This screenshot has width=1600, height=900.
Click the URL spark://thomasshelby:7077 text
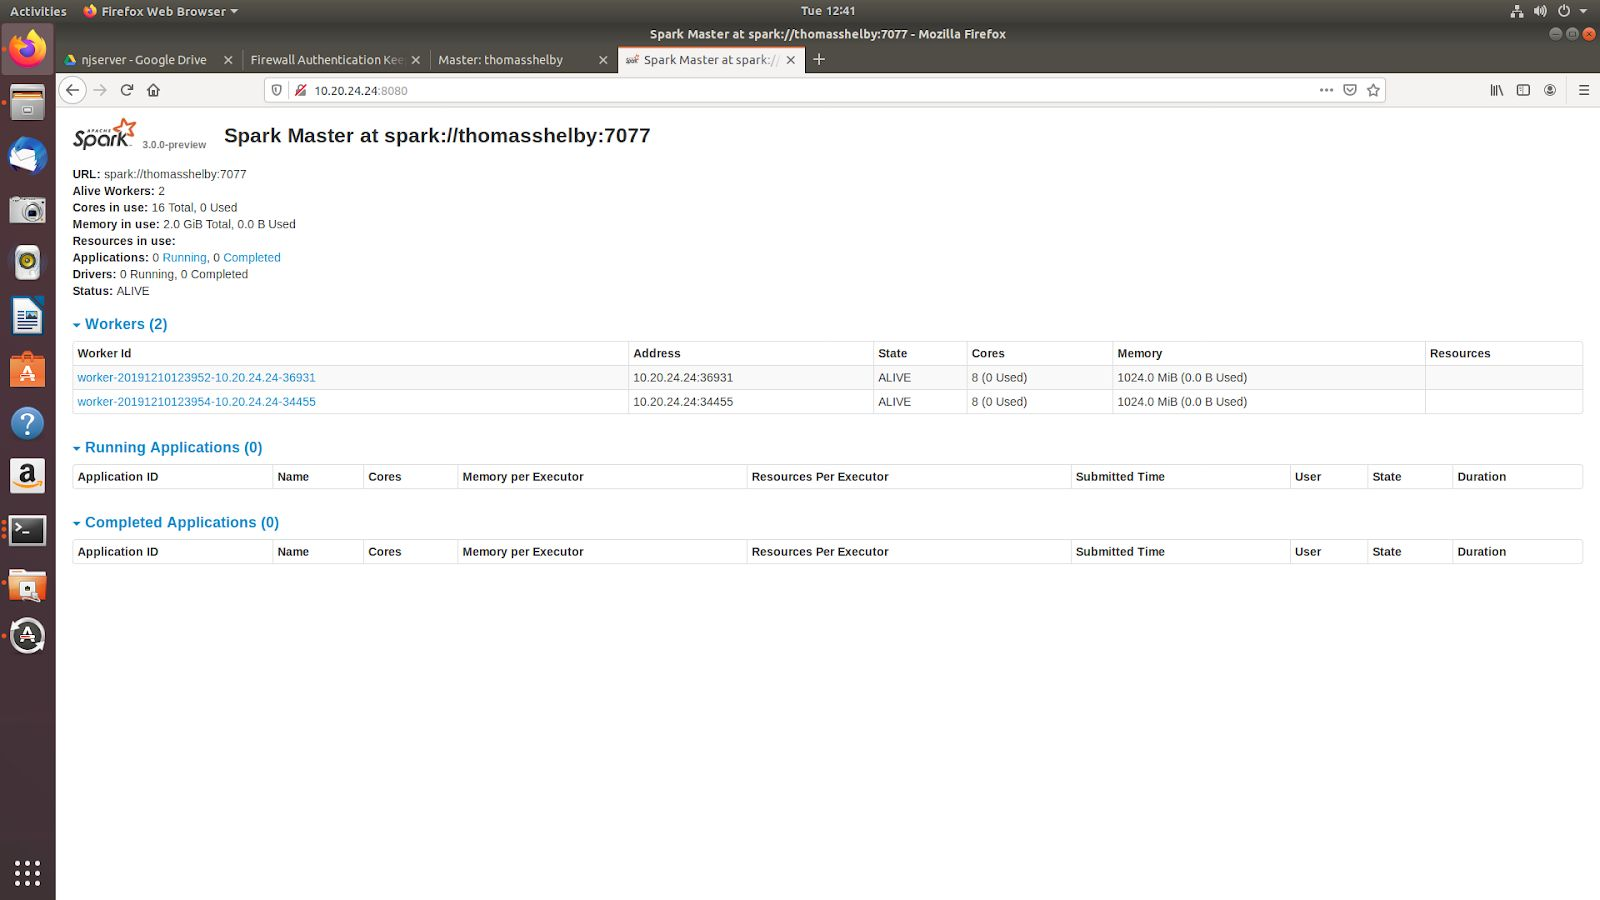tap(175, 174)
